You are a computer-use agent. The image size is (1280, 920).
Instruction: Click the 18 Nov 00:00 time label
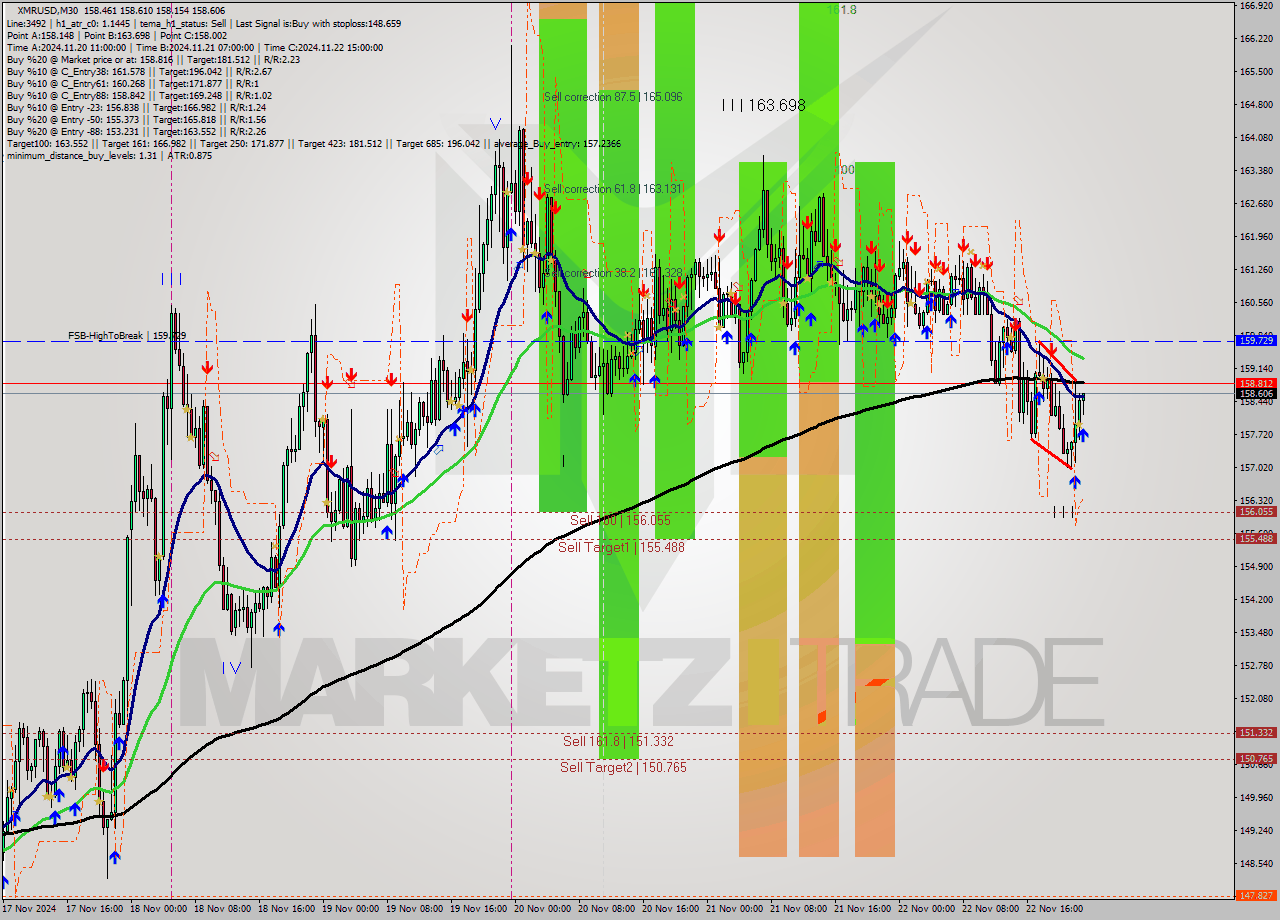[x=157, y=909]
